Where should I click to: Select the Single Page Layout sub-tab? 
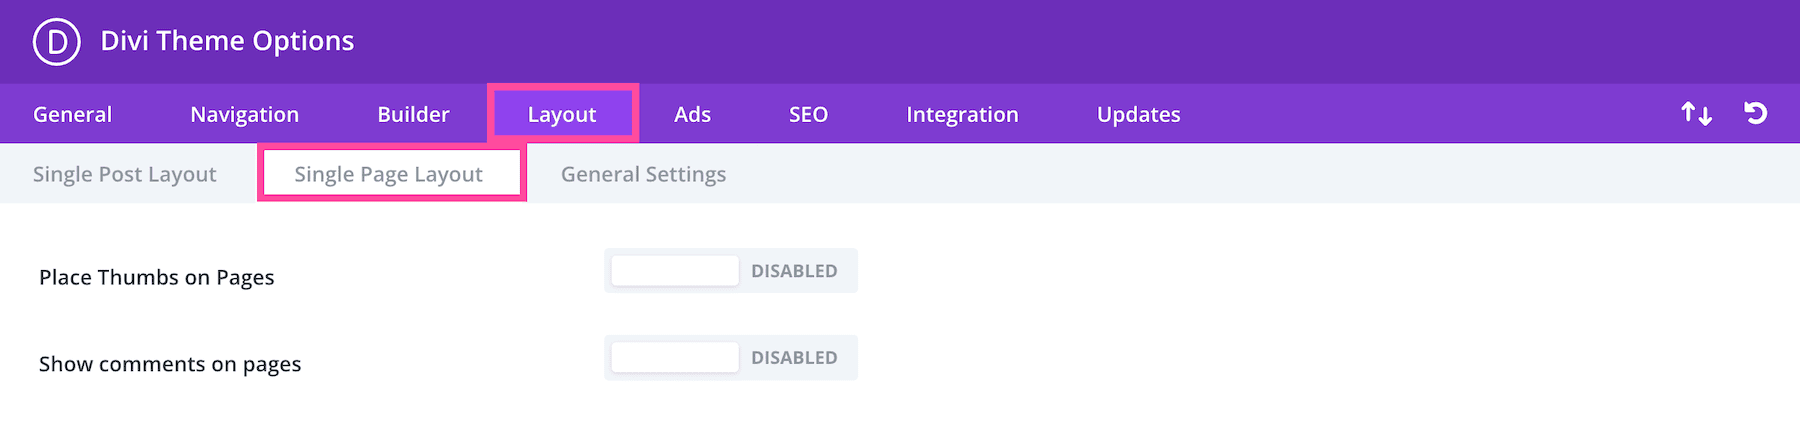pos(389,174)
